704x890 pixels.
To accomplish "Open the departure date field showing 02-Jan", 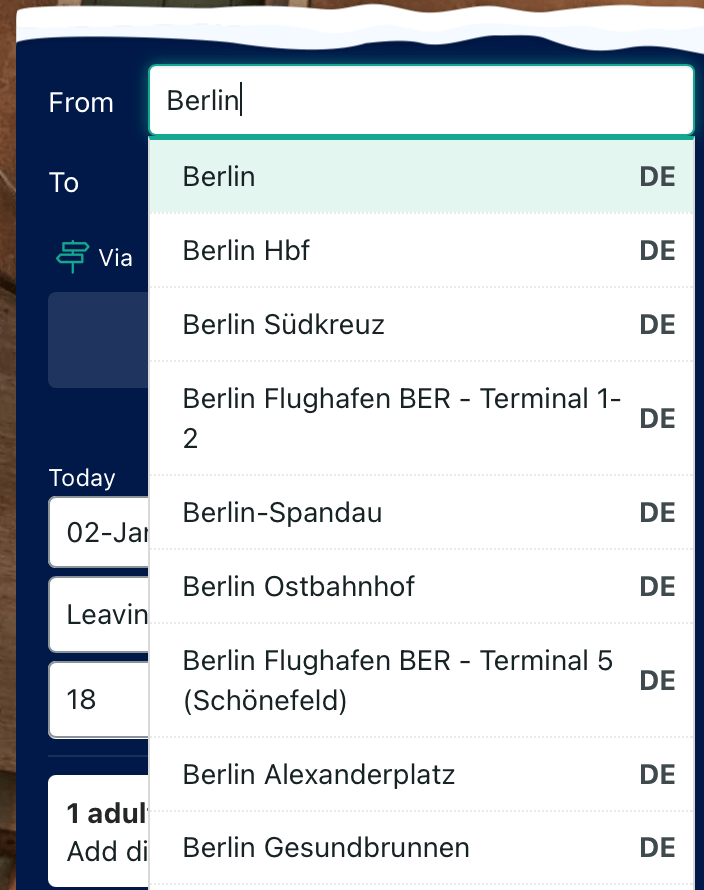I will pos(98,531).
